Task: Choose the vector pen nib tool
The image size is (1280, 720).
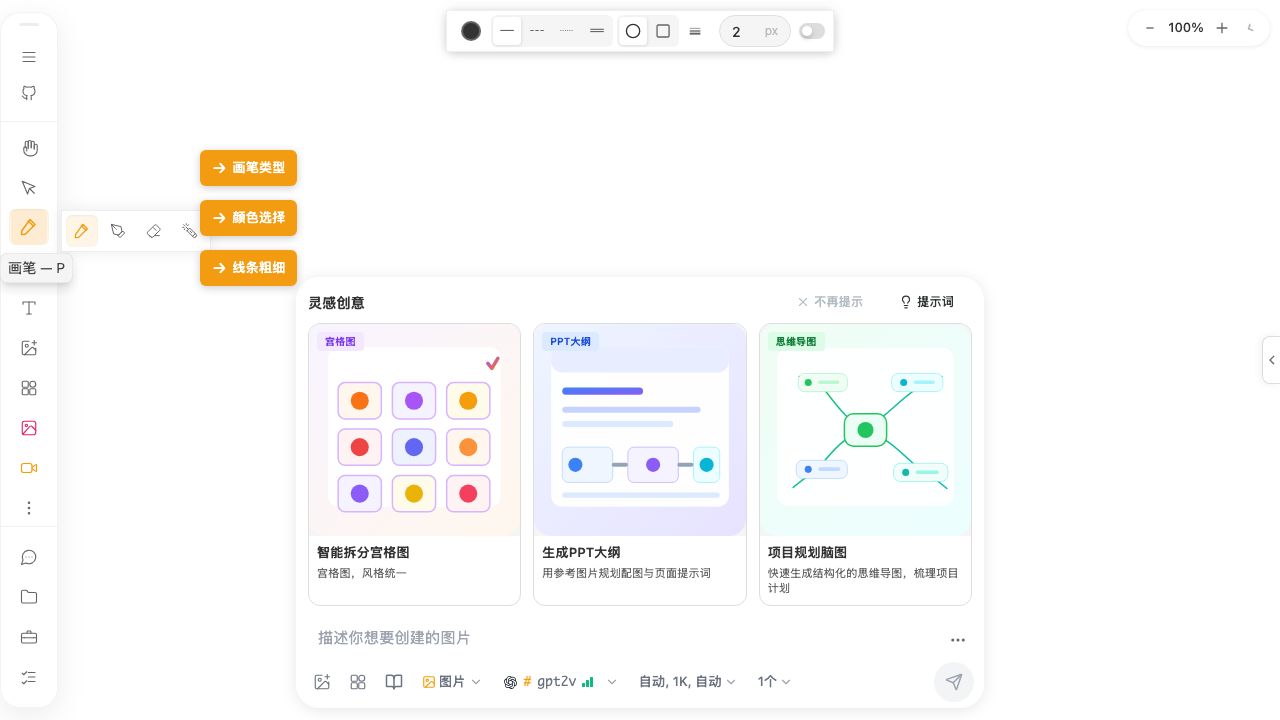Action: [x=118, y=231]
